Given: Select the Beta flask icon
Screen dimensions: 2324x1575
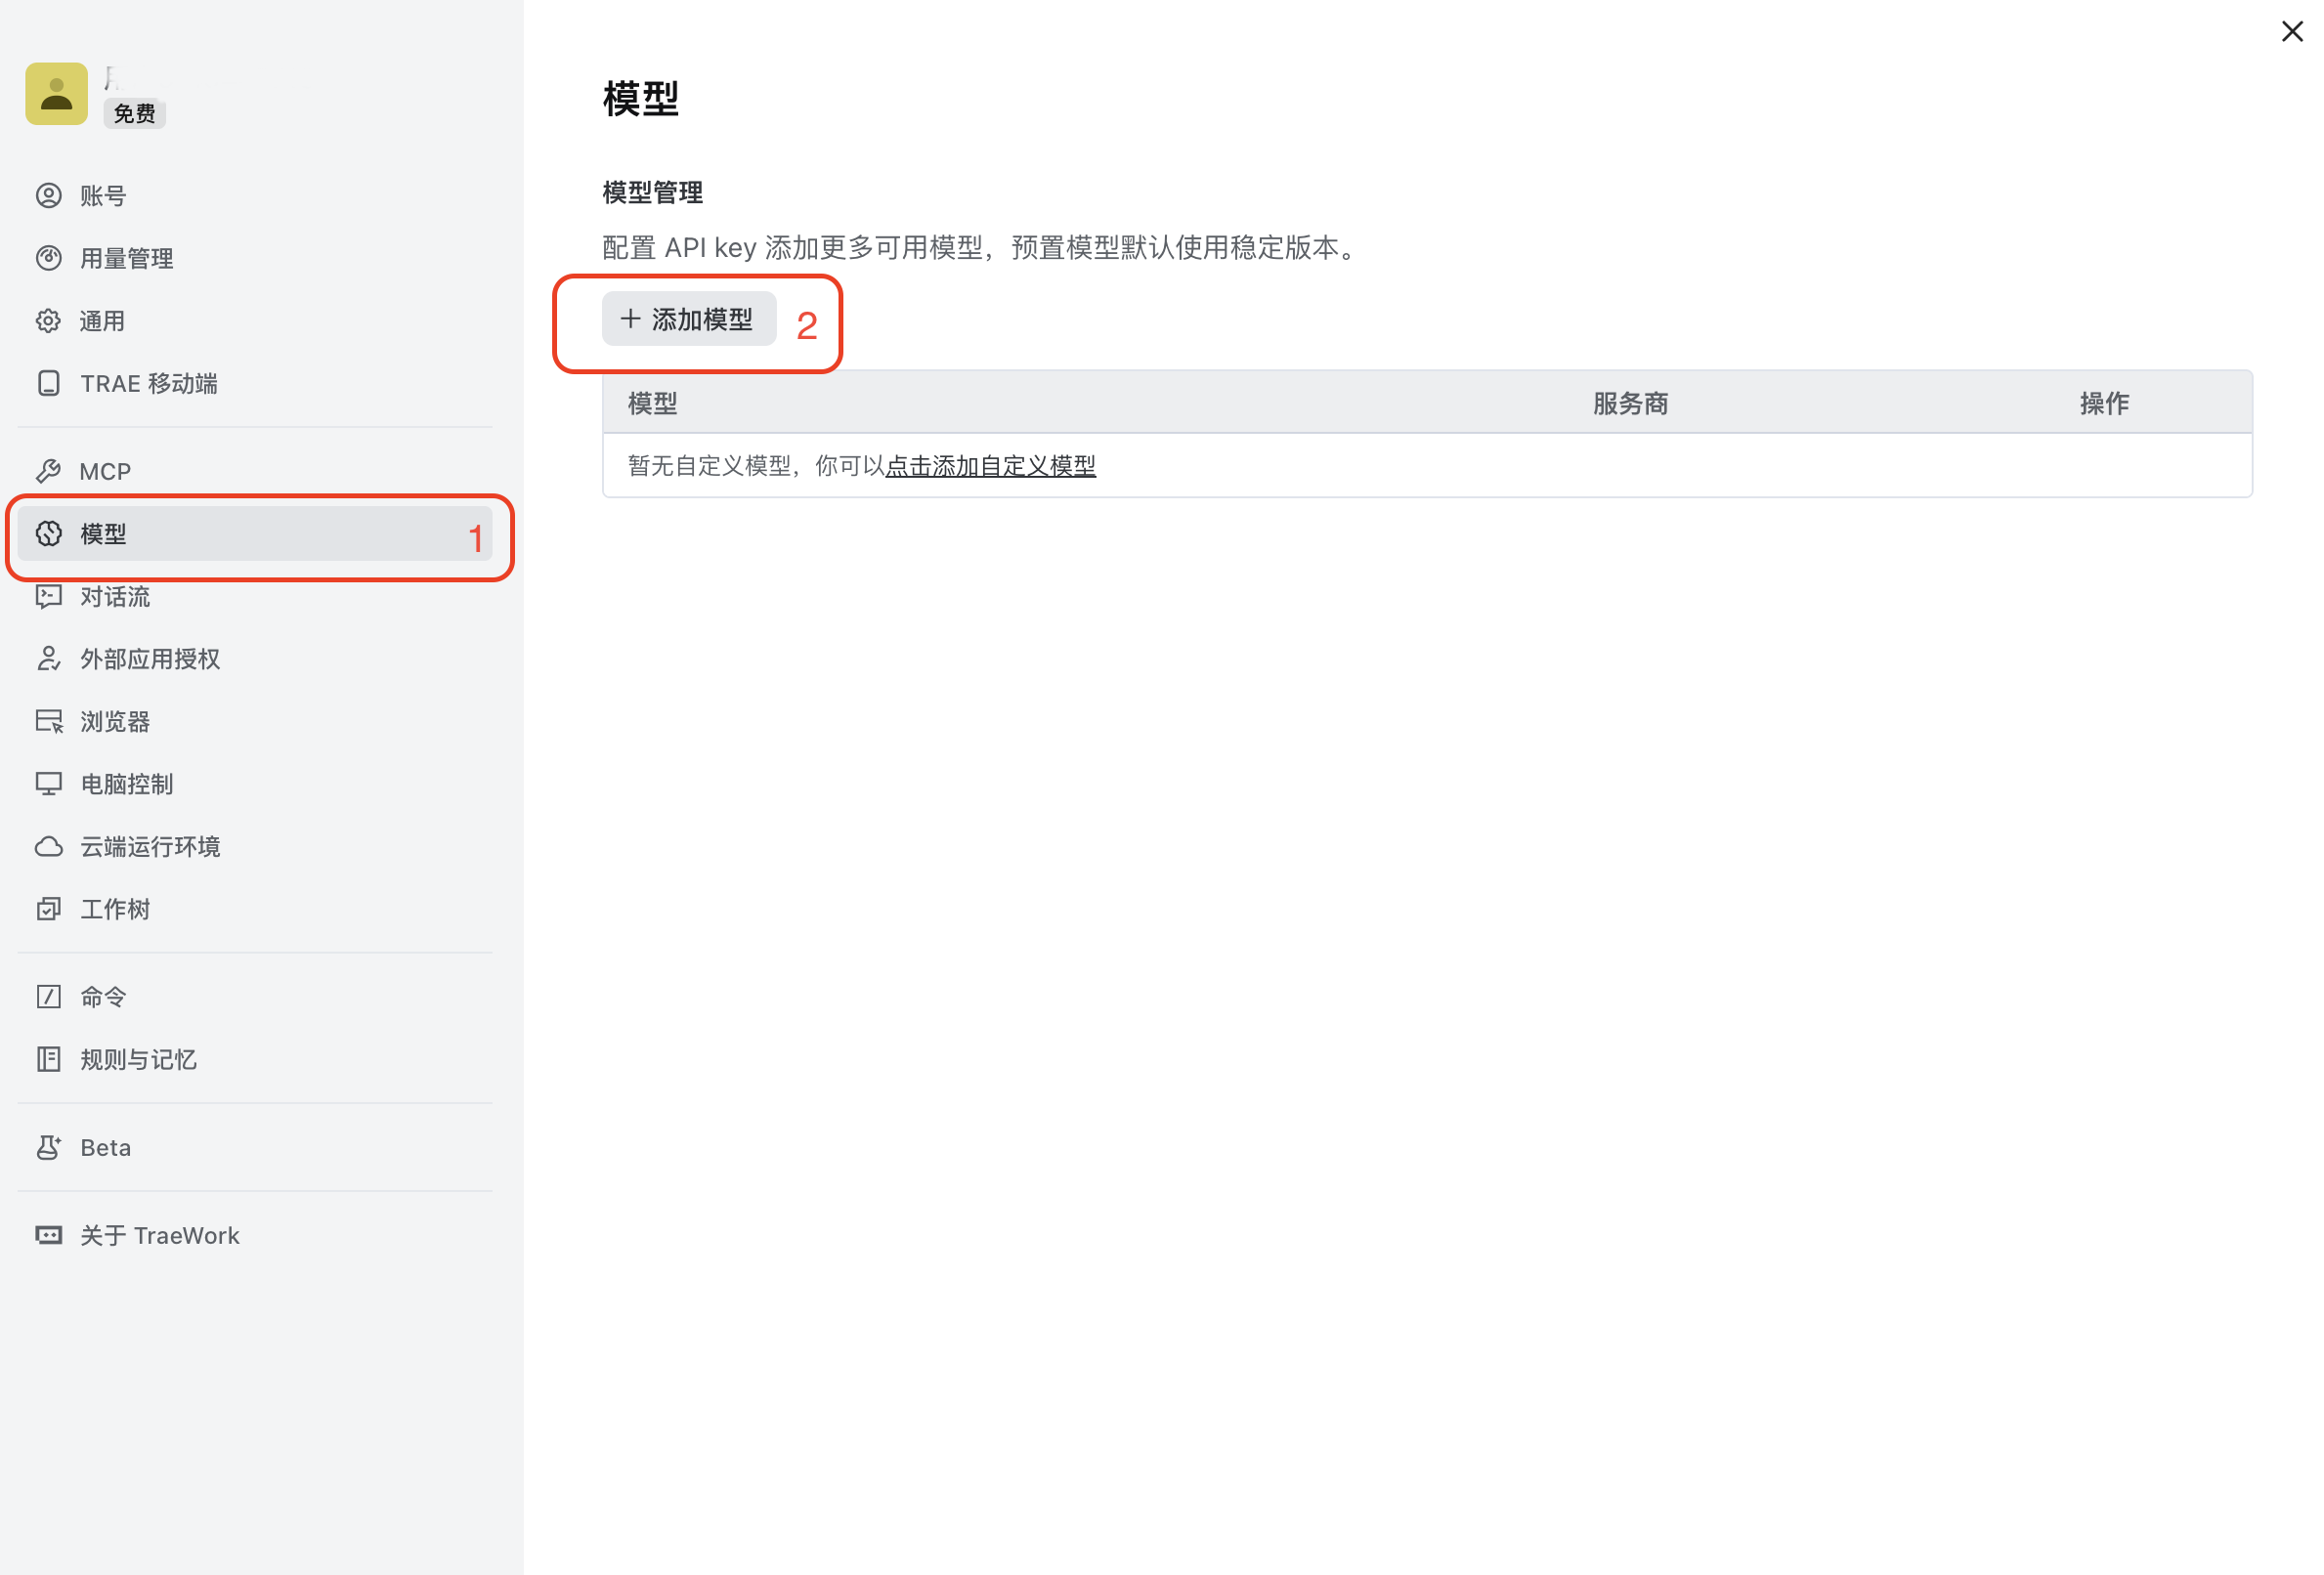Looking at the screenshot, I should pyautogui.click(x=48, y=1147).
